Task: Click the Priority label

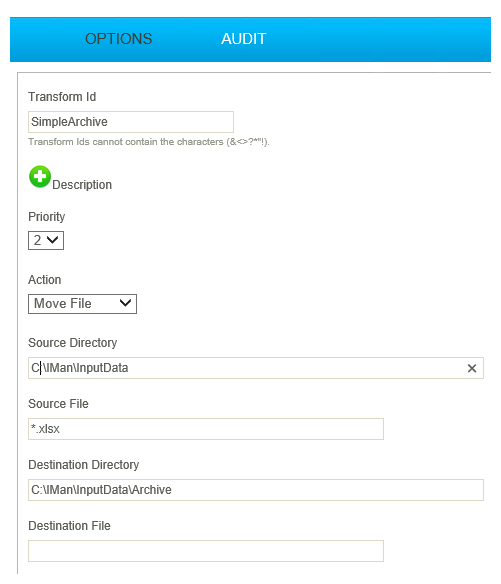Action: (x=47, y=217)
